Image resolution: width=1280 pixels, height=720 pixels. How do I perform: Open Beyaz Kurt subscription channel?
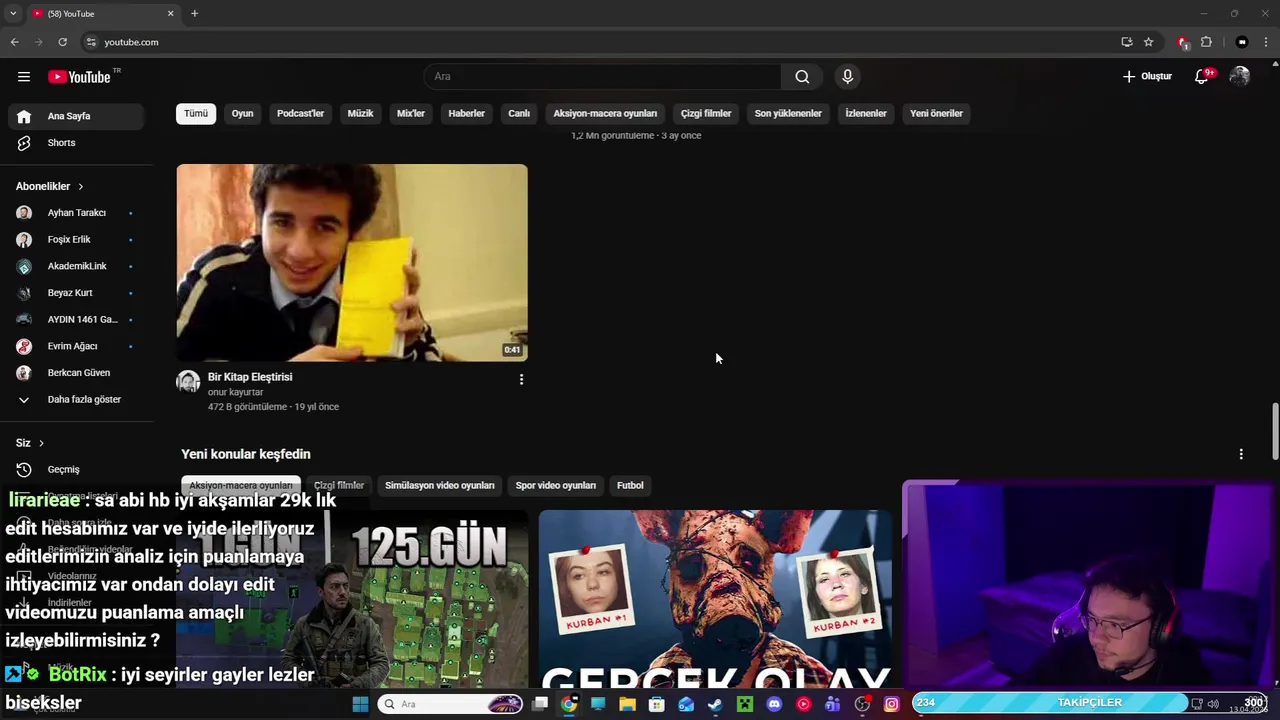76,293
